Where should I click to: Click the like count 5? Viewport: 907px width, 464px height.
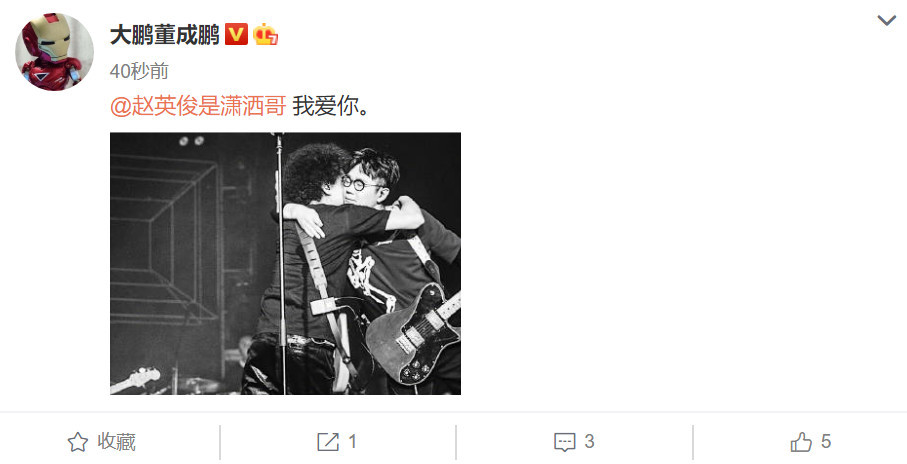[x=825, y=441]
